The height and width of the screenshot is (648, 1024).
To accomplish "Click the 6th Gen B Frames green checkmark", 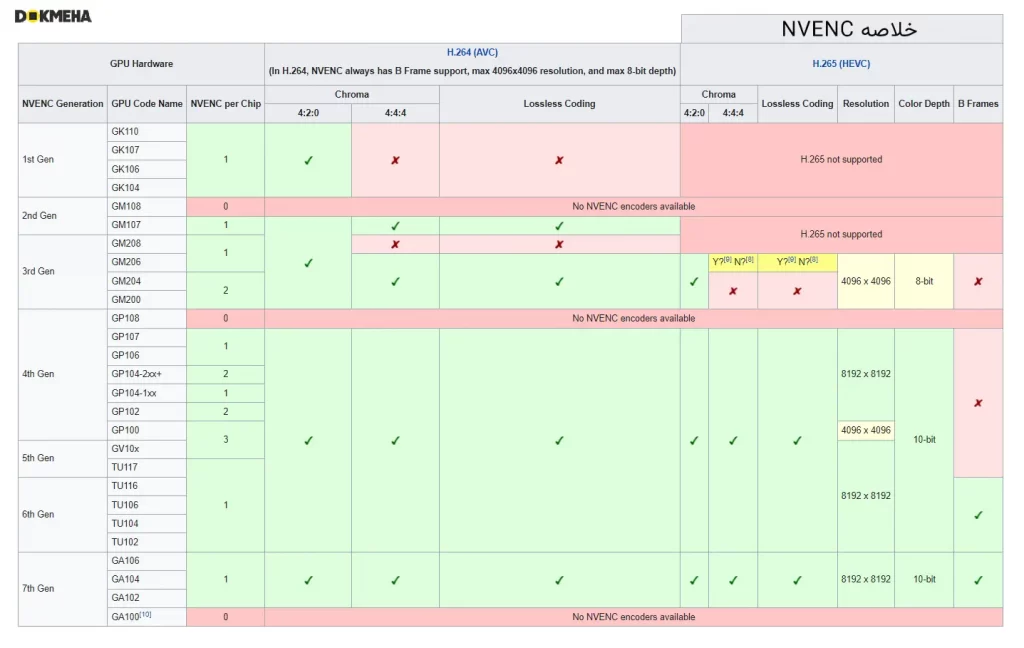I will (978, 515).
